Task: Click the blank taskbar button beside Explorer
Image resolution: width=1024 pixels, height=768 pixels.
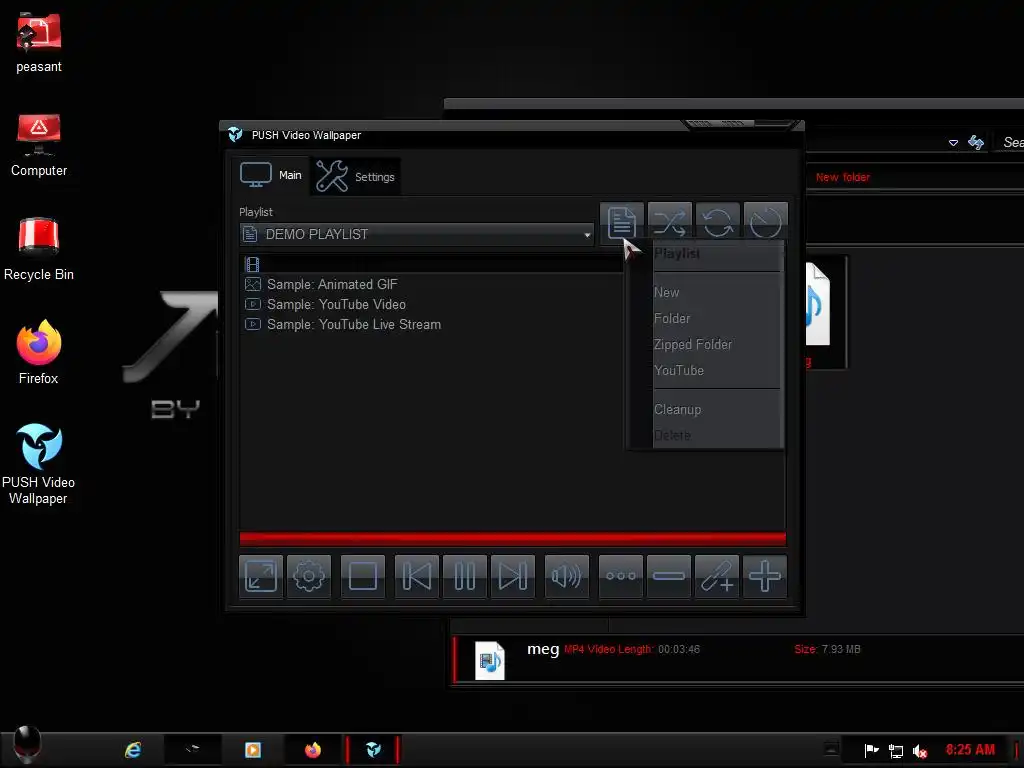Action: [193, 750]
